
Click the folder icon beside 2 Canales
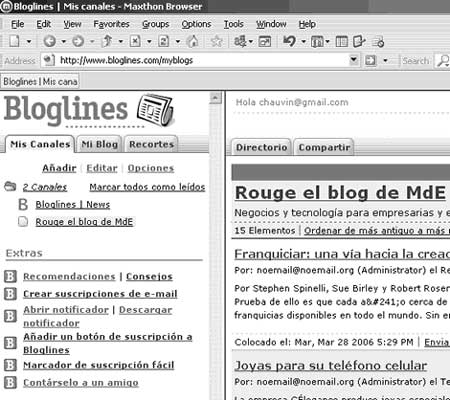[x=10, y=186]
